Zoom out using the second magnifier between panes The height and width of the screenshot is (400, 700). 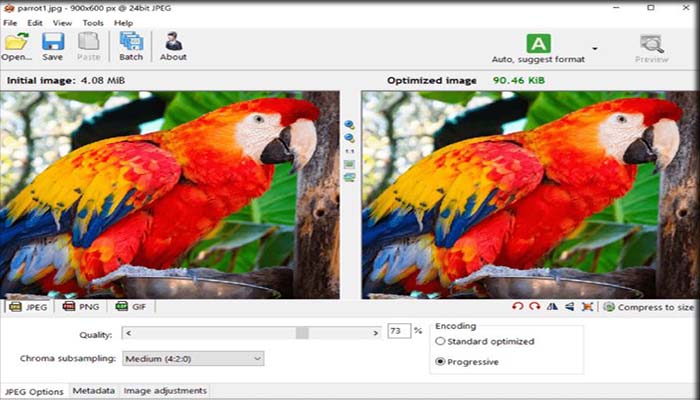350,138
